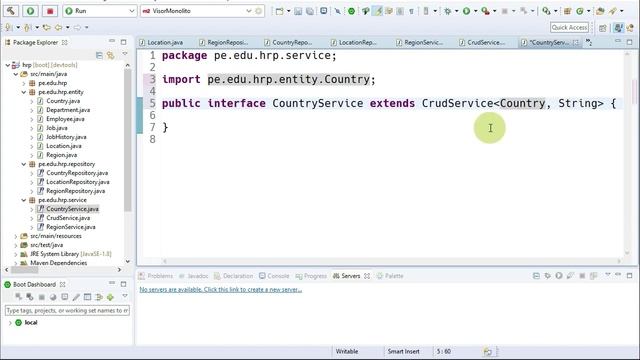The width and height of the screenshot is (640, 360).
Task: Toggle Show Whitespace Characters pilcrow icon
Action: [411, 11]
